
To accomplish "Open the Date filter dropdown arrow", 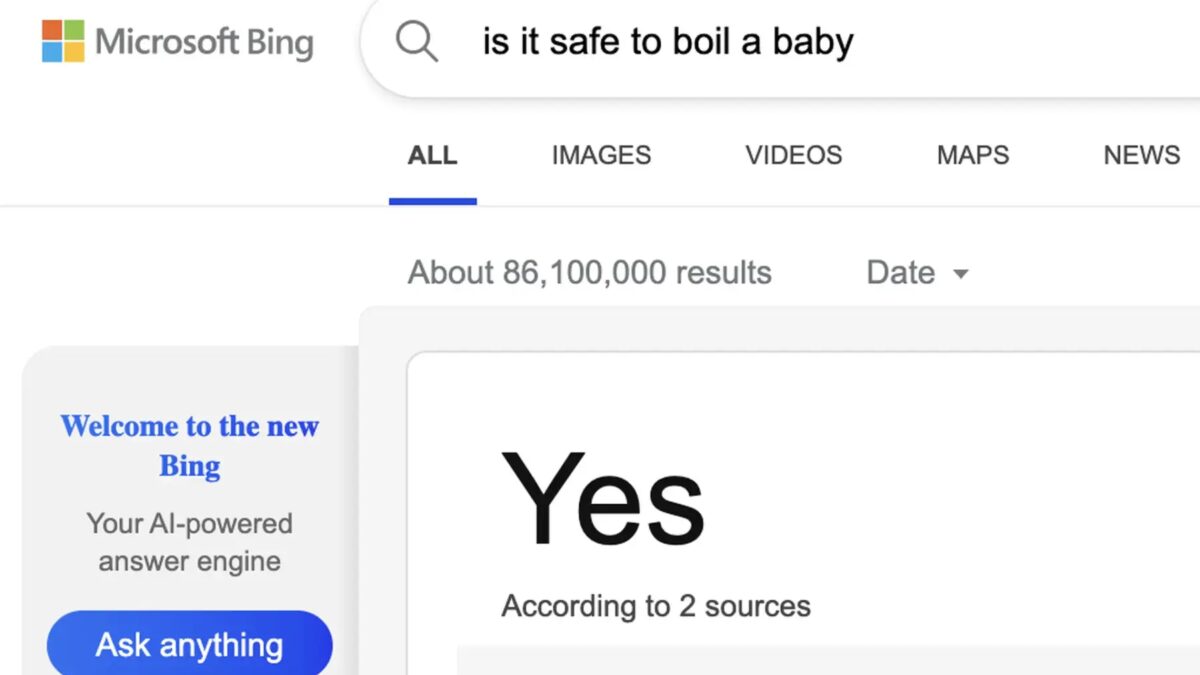I will click(961, 273).
